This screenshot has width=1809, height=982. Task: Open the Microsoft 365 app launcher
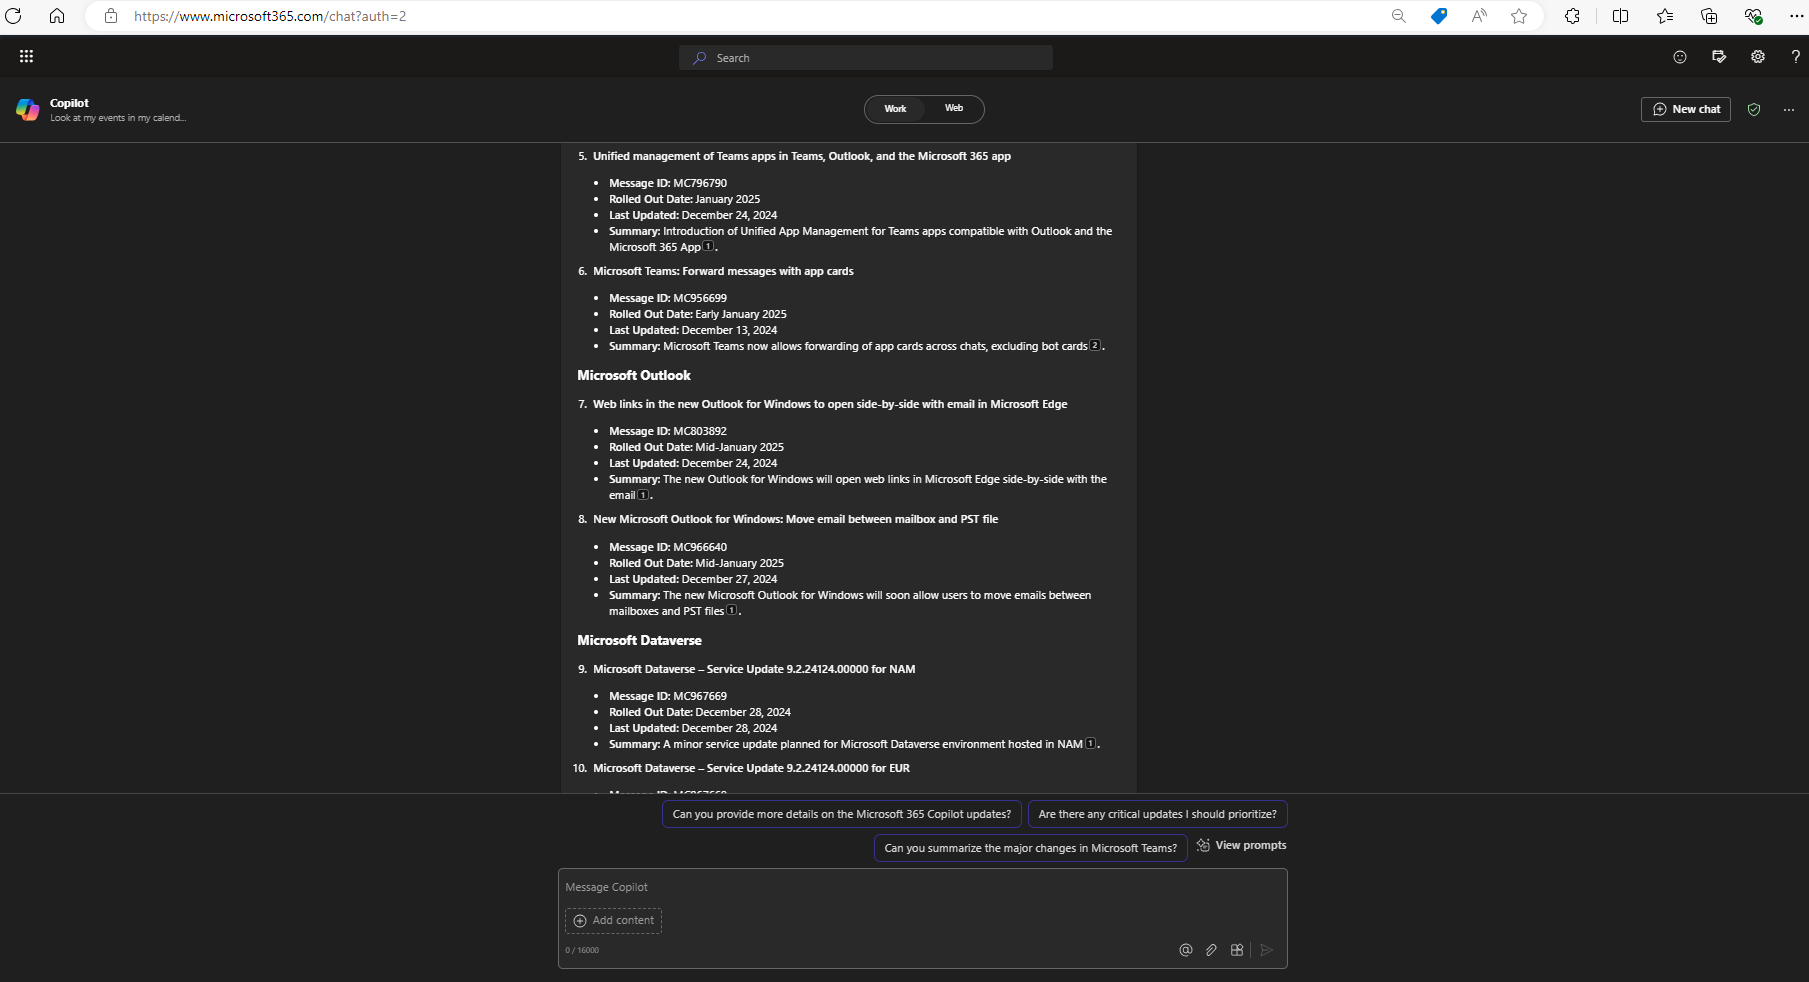[x=27, y=57]
